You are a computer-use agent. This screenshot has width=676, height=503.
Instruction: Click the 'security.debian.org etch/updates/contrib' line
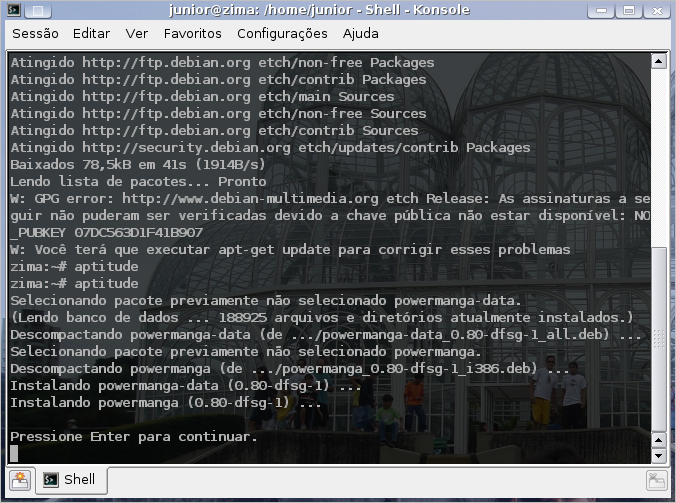[270, 148]
